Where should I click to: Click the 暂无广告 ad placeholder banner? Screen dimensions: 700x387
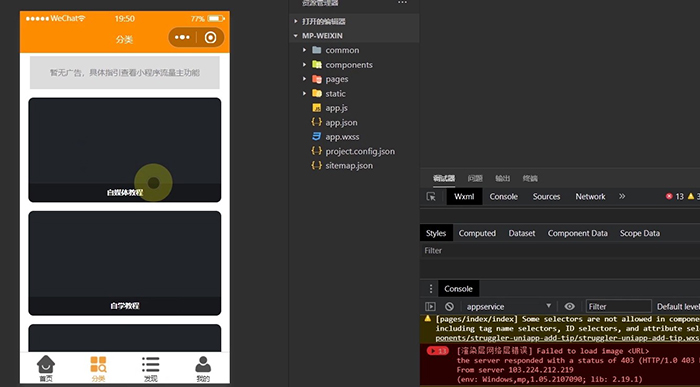[x=125, y=73]
